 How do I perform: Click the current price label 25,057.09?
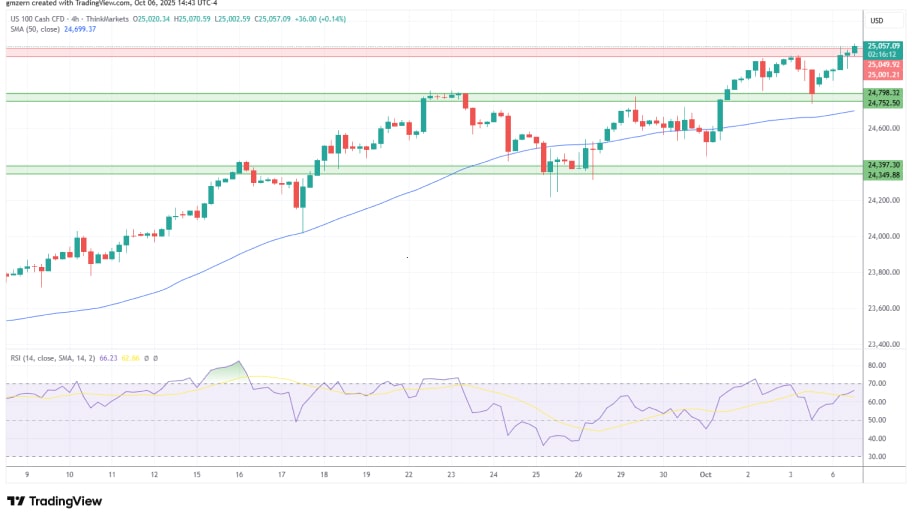coord(884,45)
